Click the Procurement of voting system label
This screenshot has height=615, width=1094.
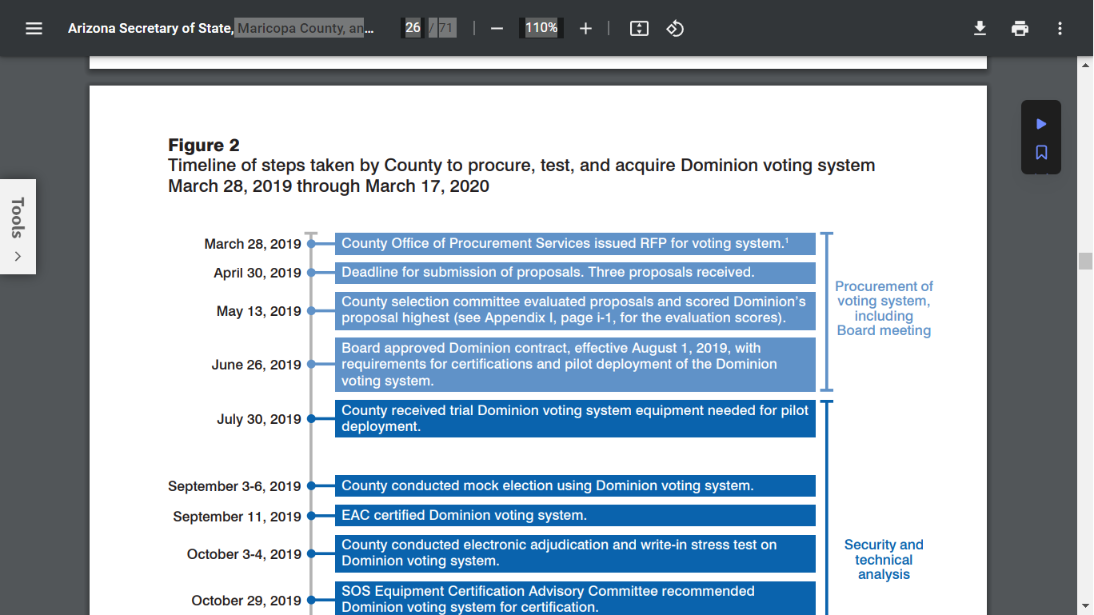883,309
